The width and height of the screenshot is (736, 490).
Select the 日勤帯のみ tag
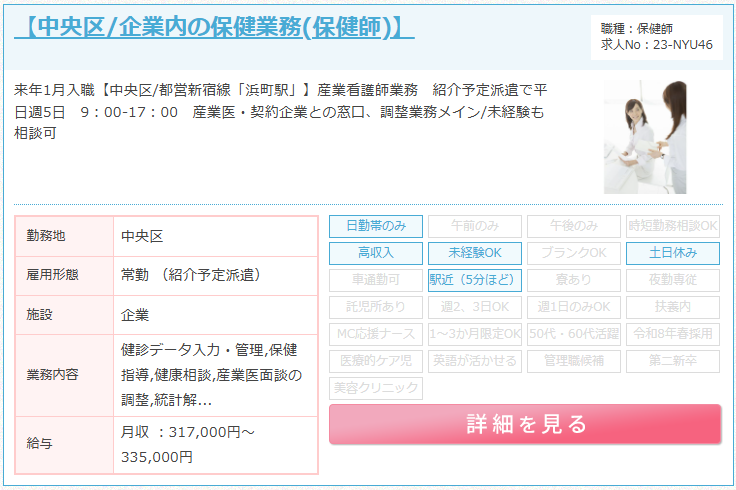coord(376,226)
